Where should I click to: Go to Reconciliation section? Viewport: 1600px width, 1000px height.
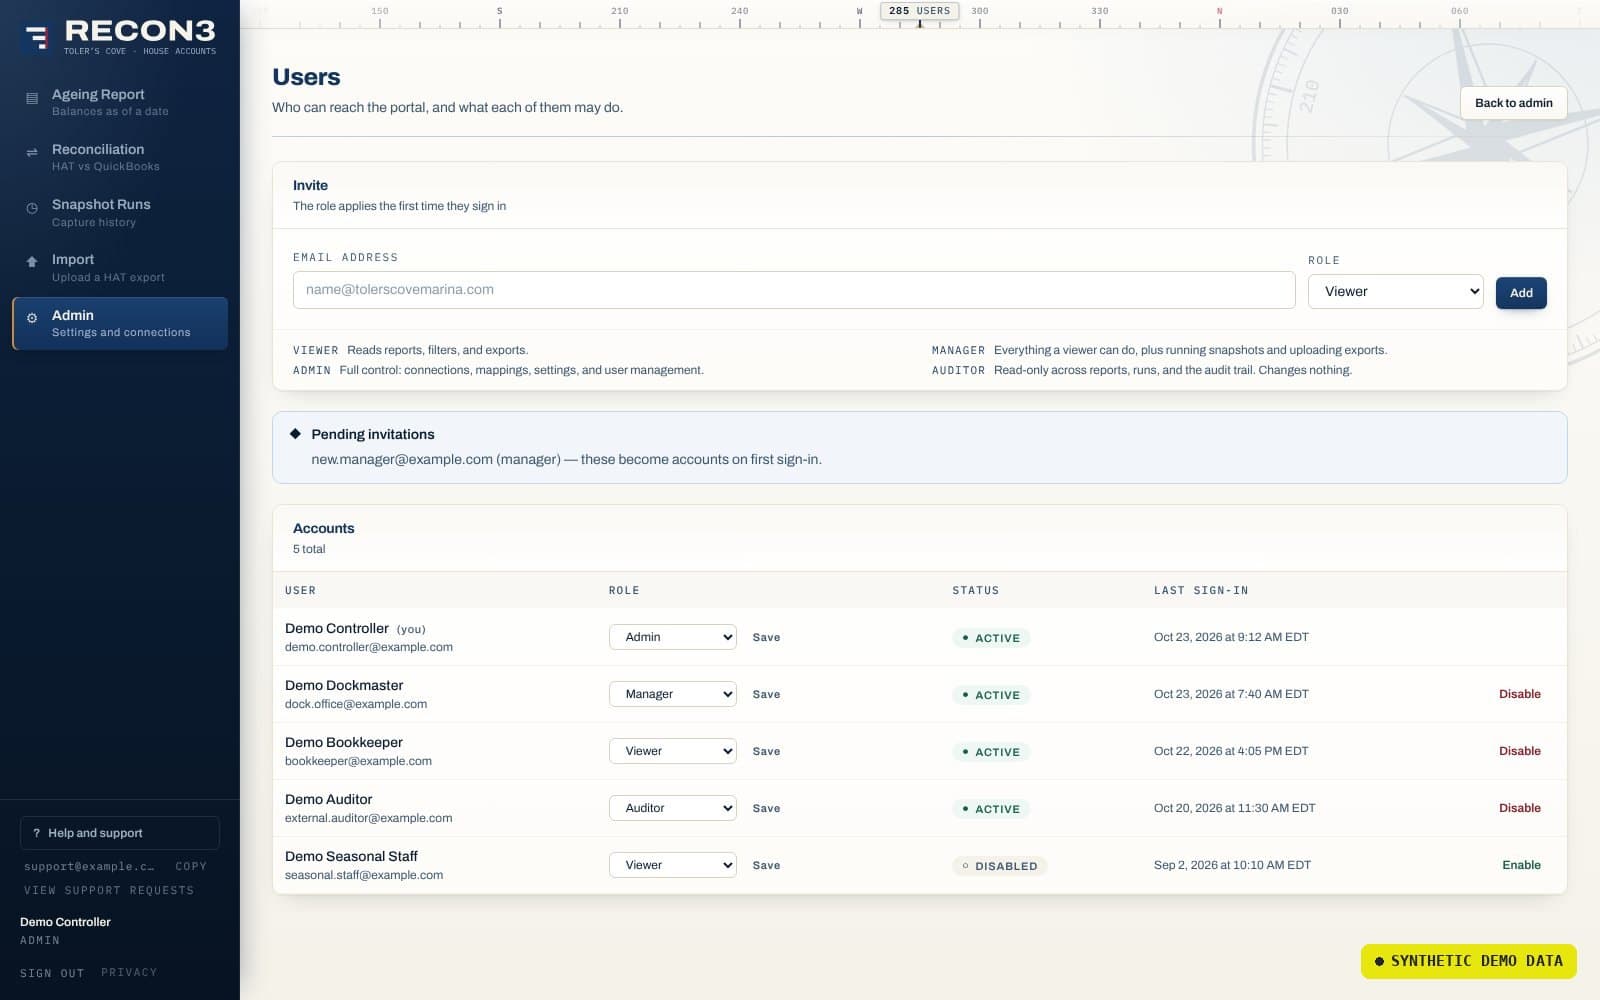pyautogui.click(x=120, y=157)
